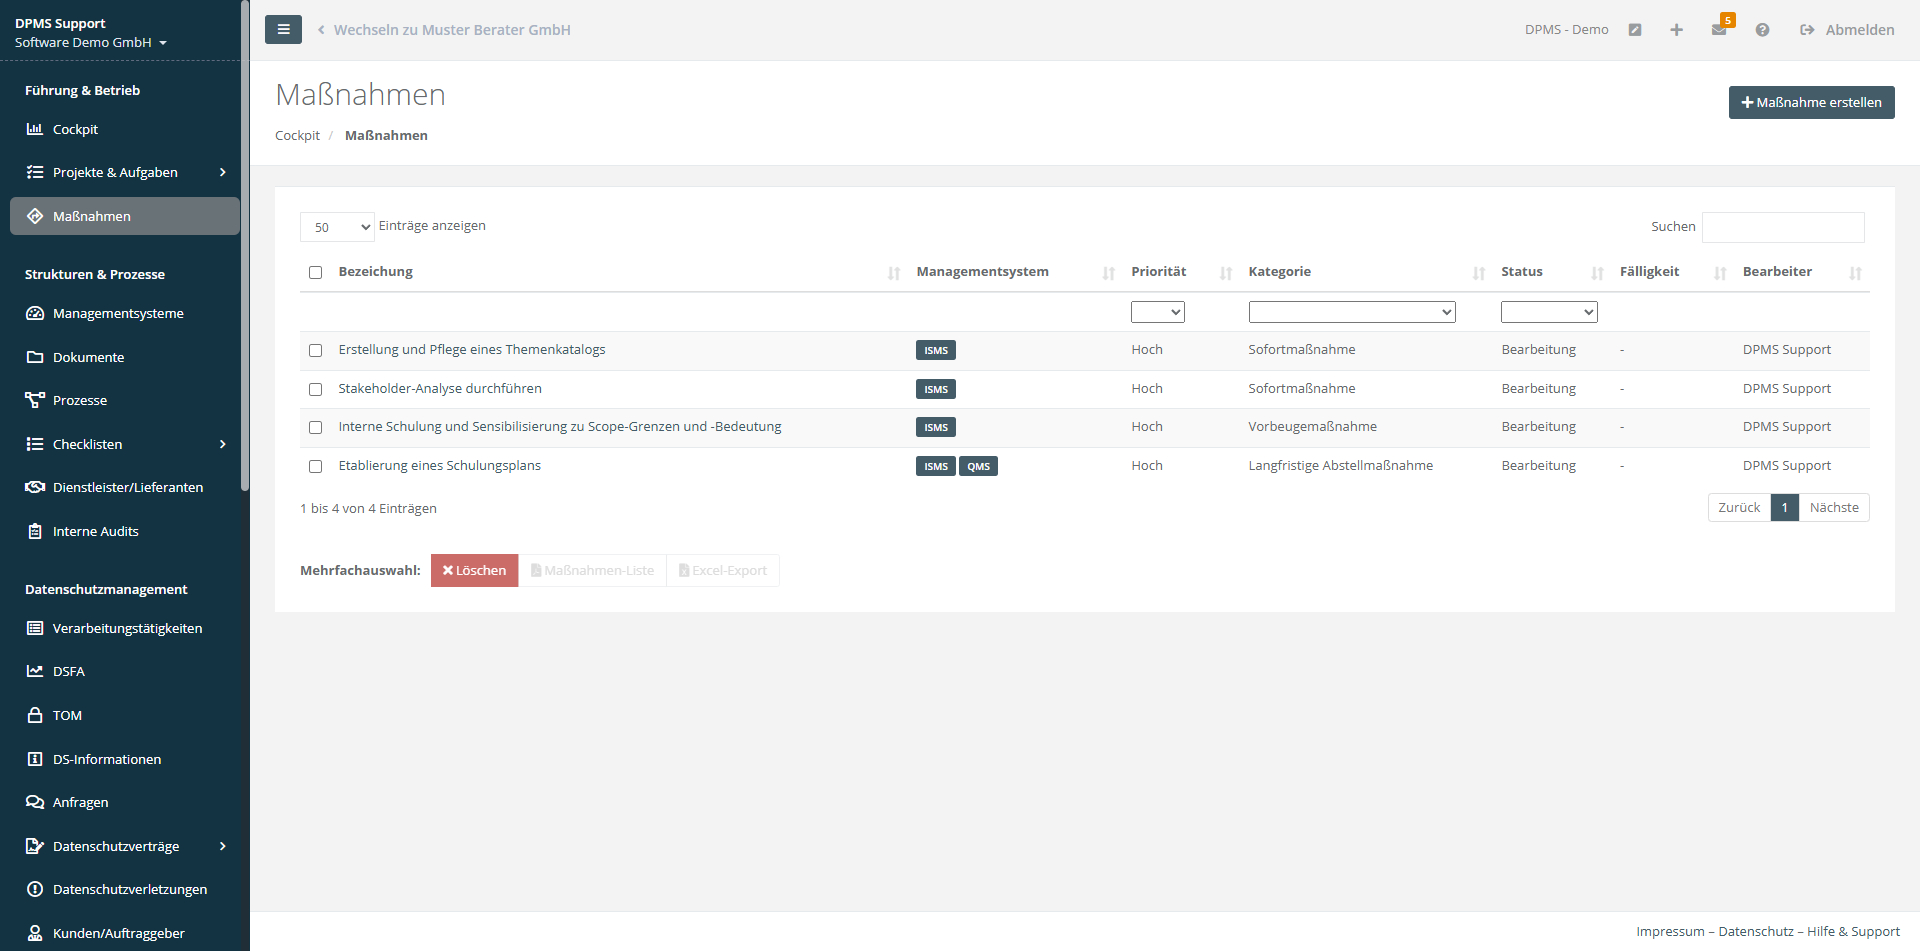Open Managementsysteme in the sidebar
1920x951 pixels.
(118, 313)
